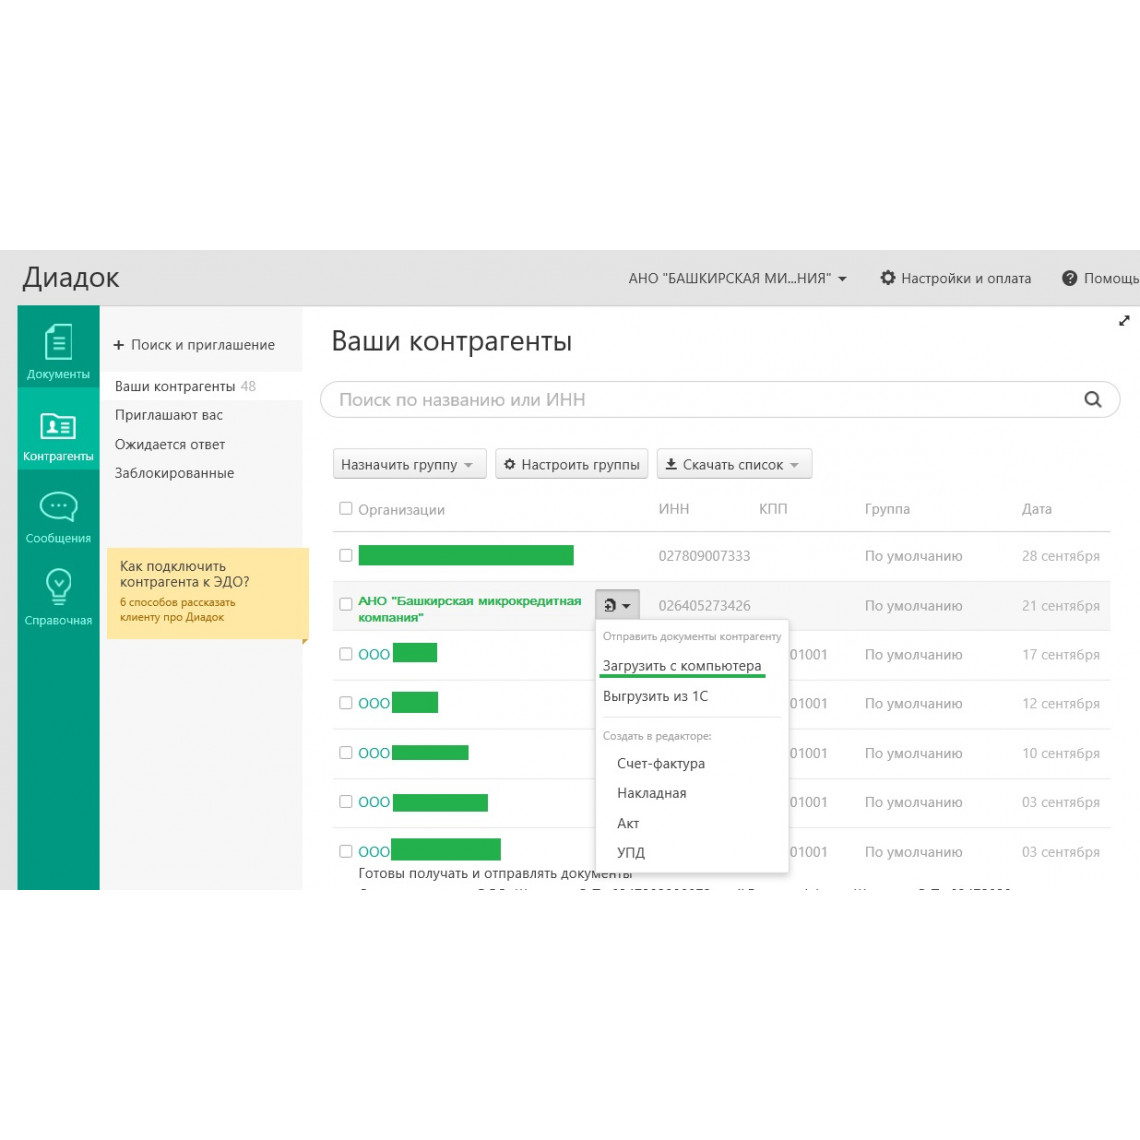Open the Контрагенты section icon
Screen dimensions: 1140x1140
(58, 426)
